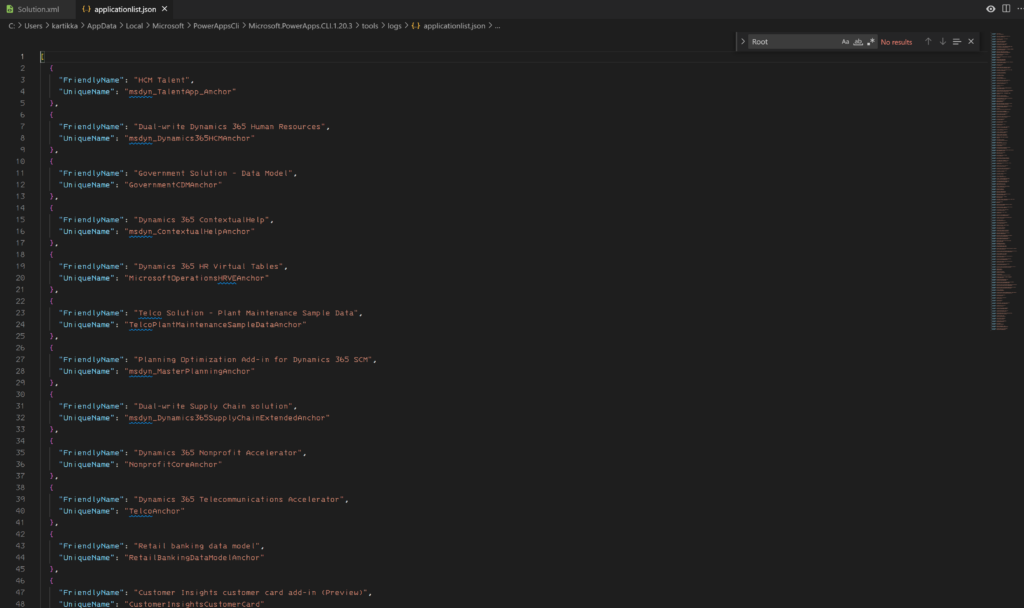Go to previous match in find widget
The image size is (1024, 608).
tap(928, 42)
